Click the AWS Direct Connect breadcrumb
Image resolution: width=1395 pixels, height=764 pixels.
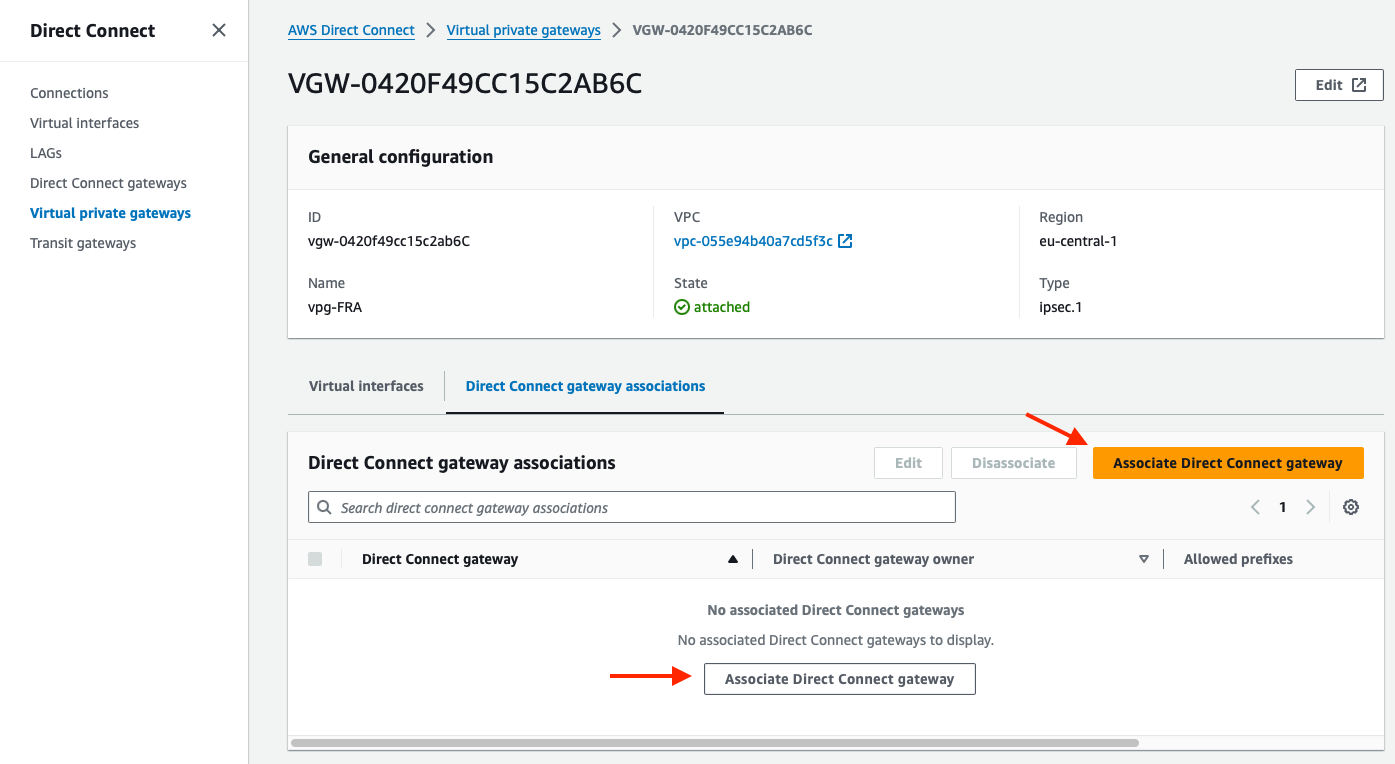coord(351,30)
